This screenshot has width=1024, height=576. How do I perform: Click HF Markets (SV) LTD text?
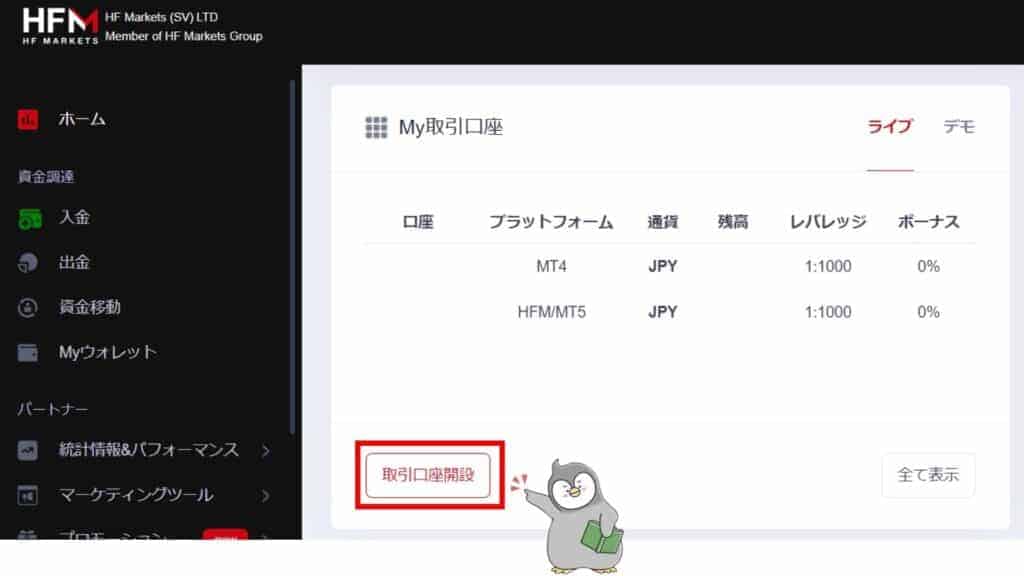161,17
